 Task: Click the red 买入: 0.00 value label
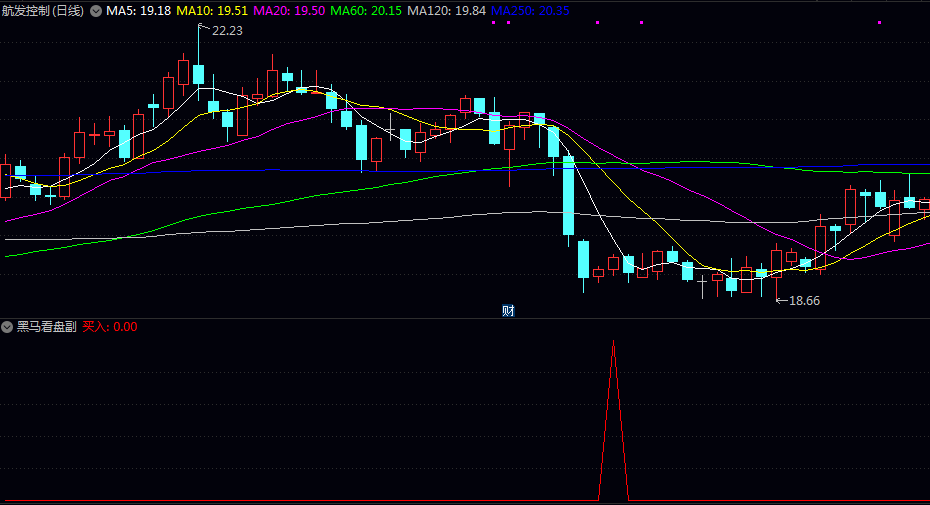click(110, 327)
